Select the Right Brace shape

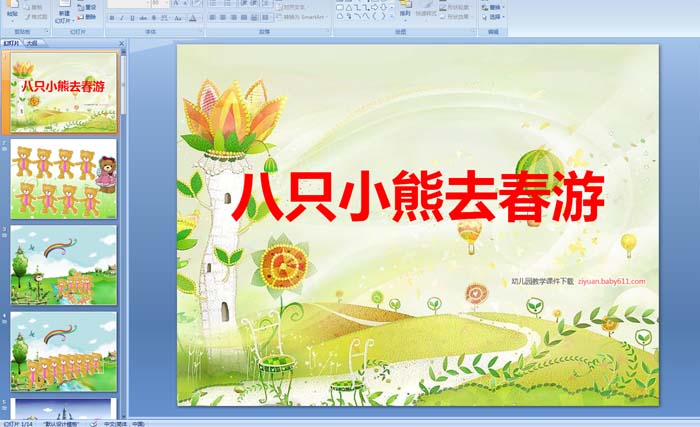pos(383,16)
